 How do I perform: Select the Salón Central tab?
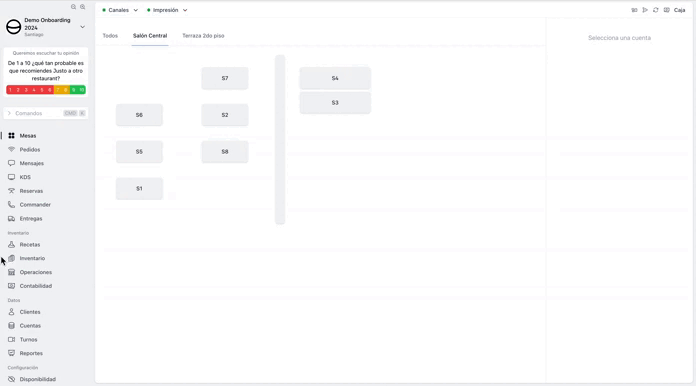(150, 36)
